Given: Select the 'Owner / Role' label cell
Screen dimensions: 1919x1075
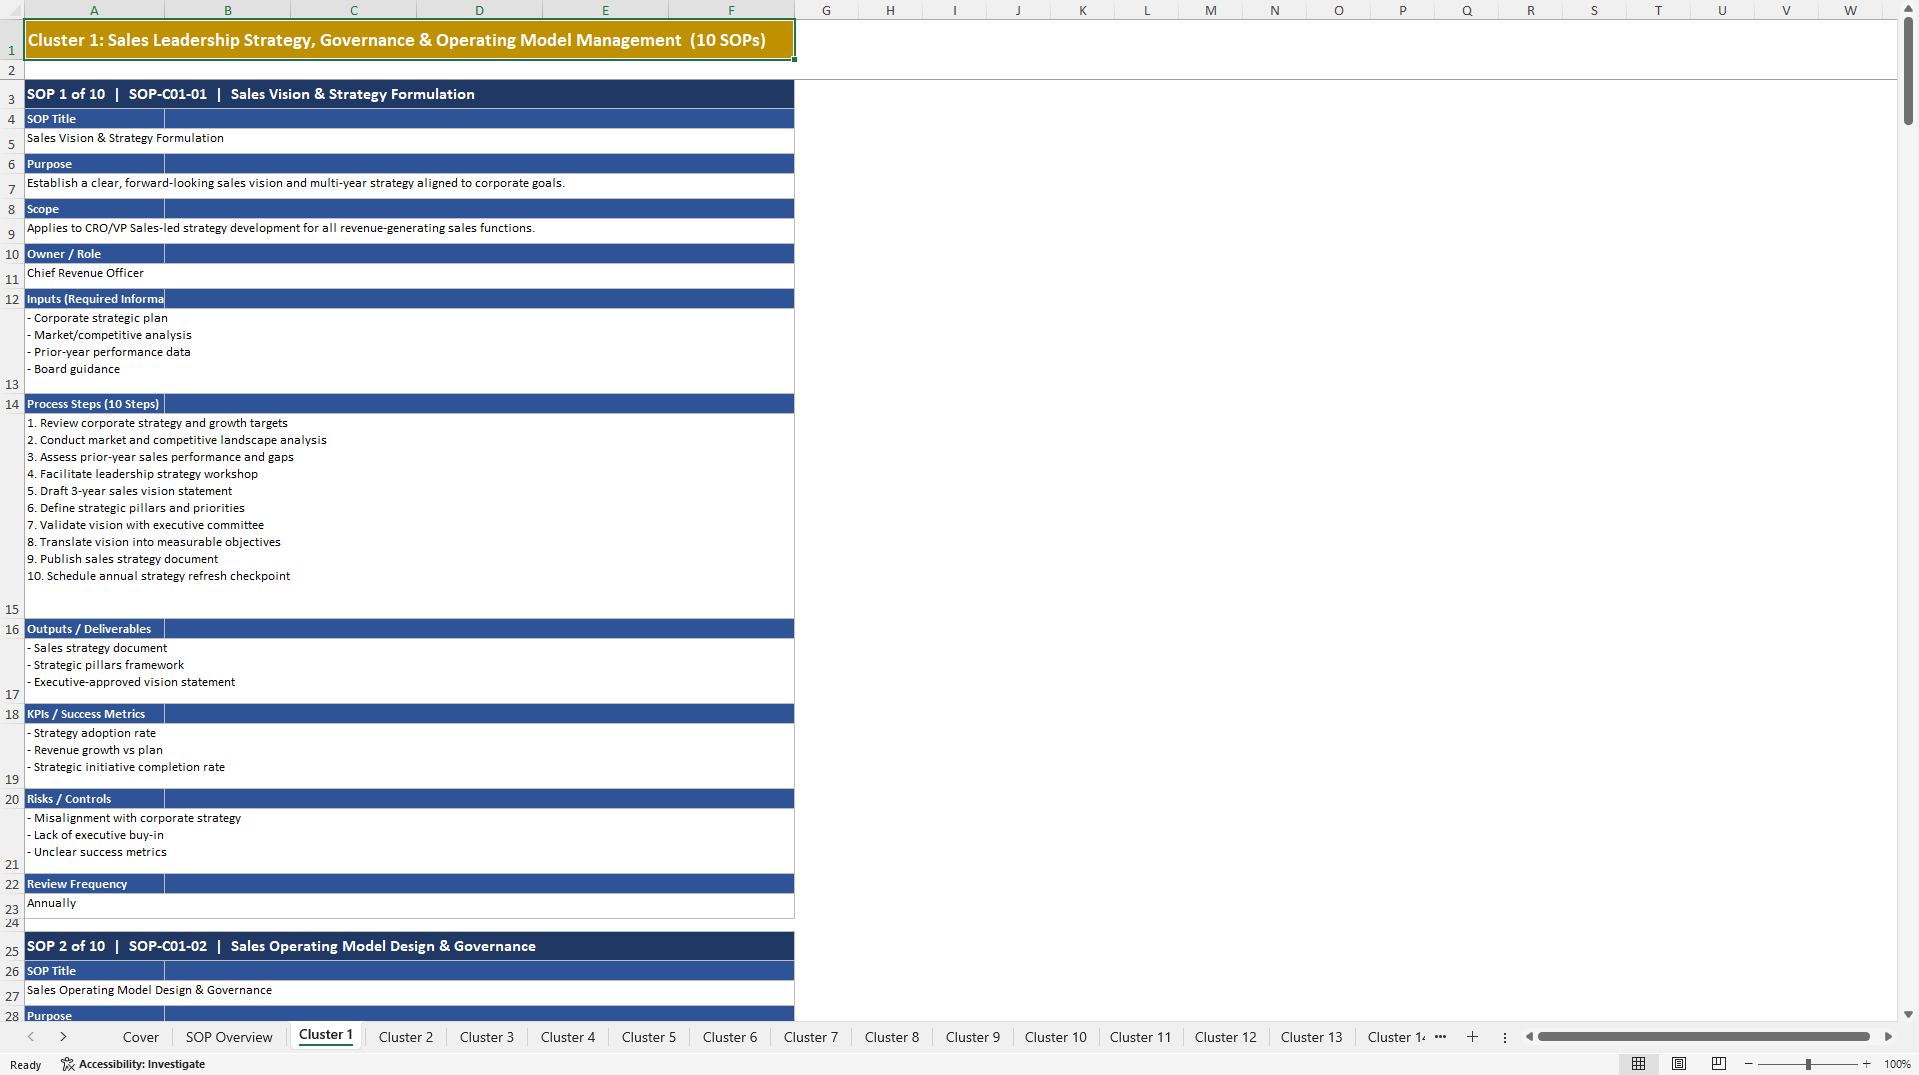Looking at the screenshot, I should [94, 254].
